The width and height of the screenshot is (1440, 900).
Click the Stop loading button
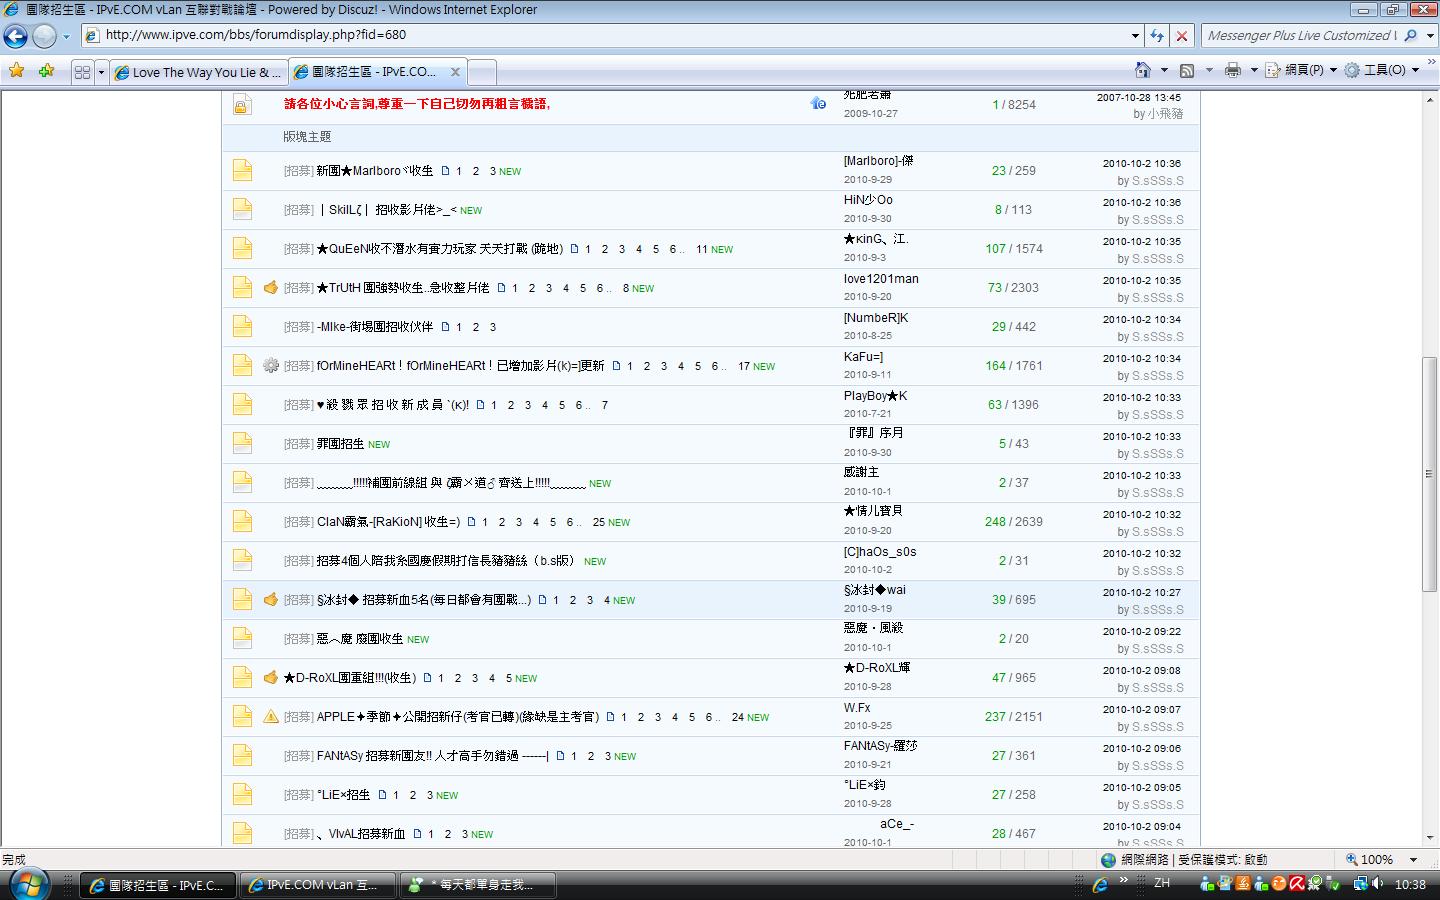coord(1182,35)
